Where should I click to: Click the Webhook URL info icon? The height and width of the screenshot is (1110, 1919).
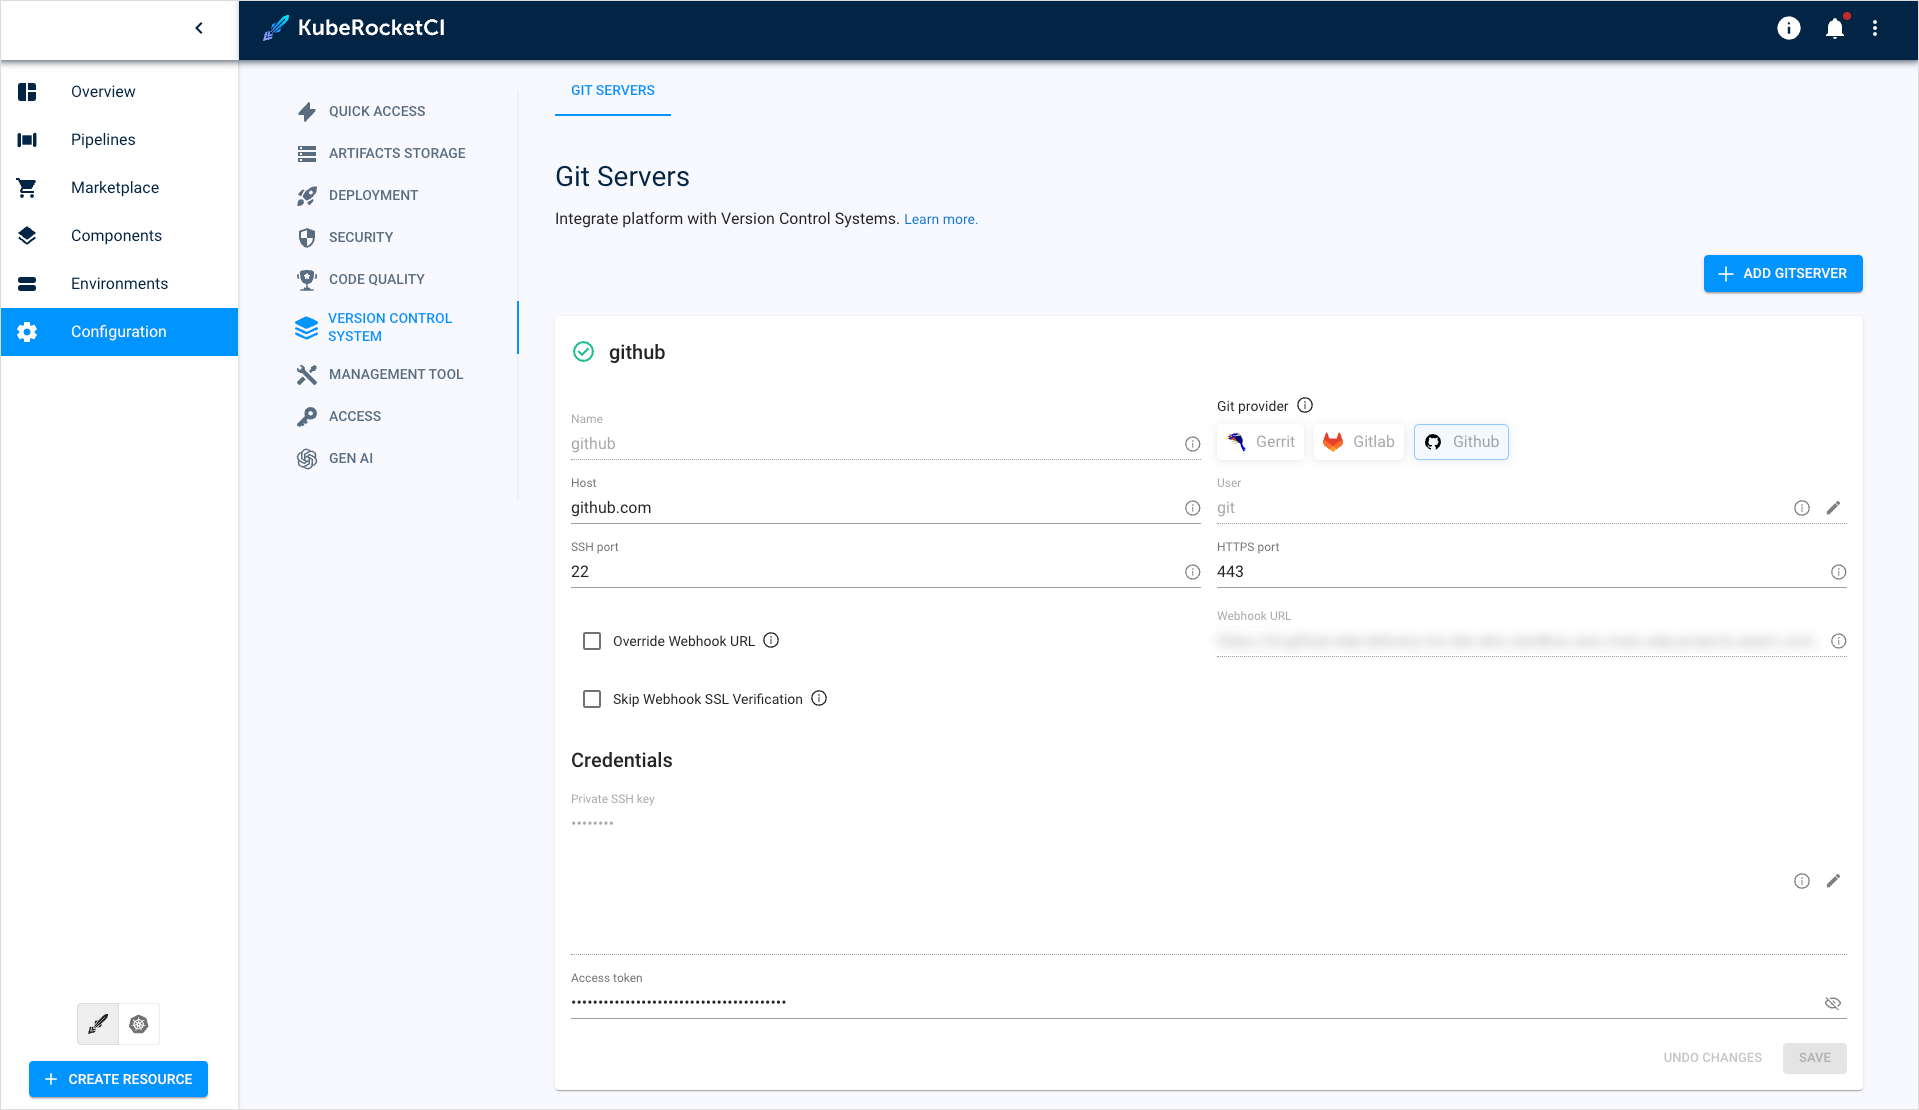(x=1839, y=641)
